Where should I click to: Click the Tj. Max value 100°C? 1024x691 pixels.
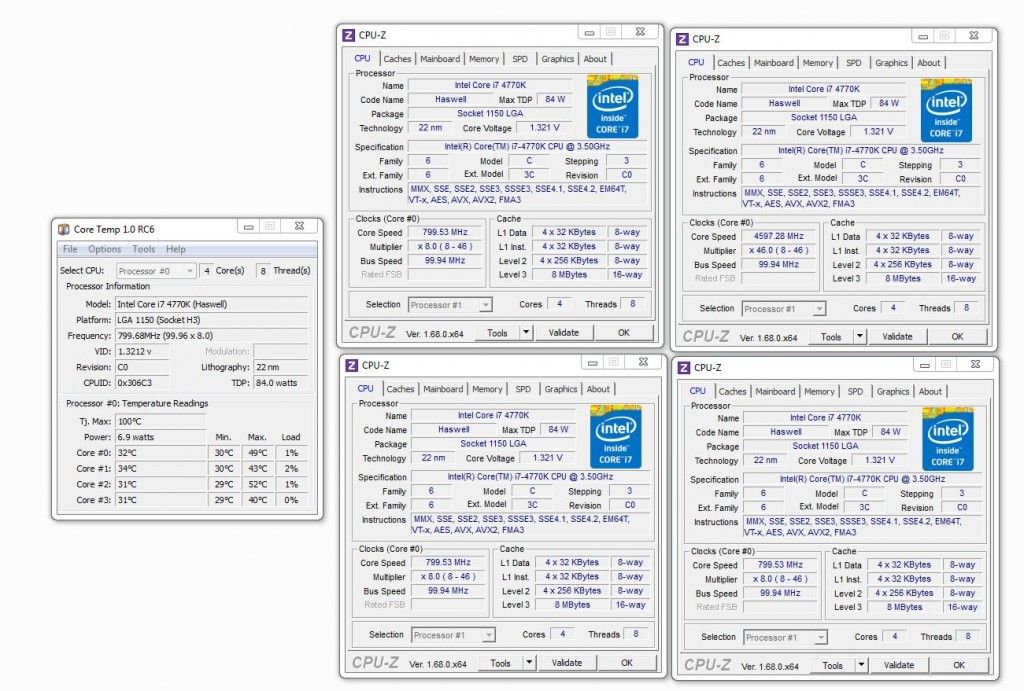161,421
